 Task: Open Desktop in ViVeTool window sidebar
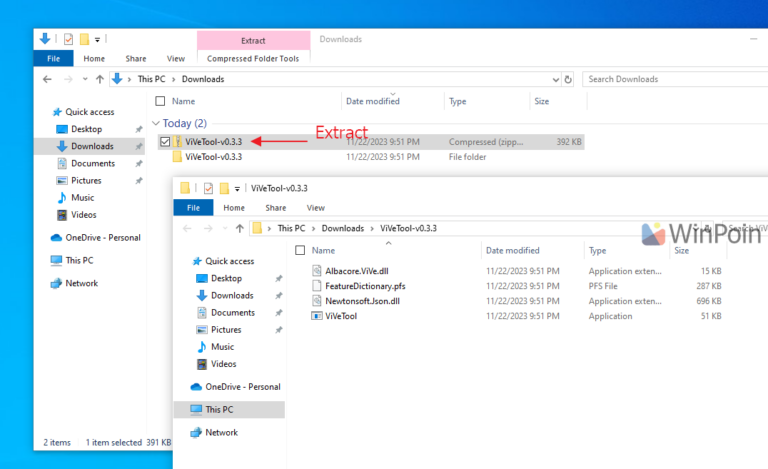(x=226, y=279)
